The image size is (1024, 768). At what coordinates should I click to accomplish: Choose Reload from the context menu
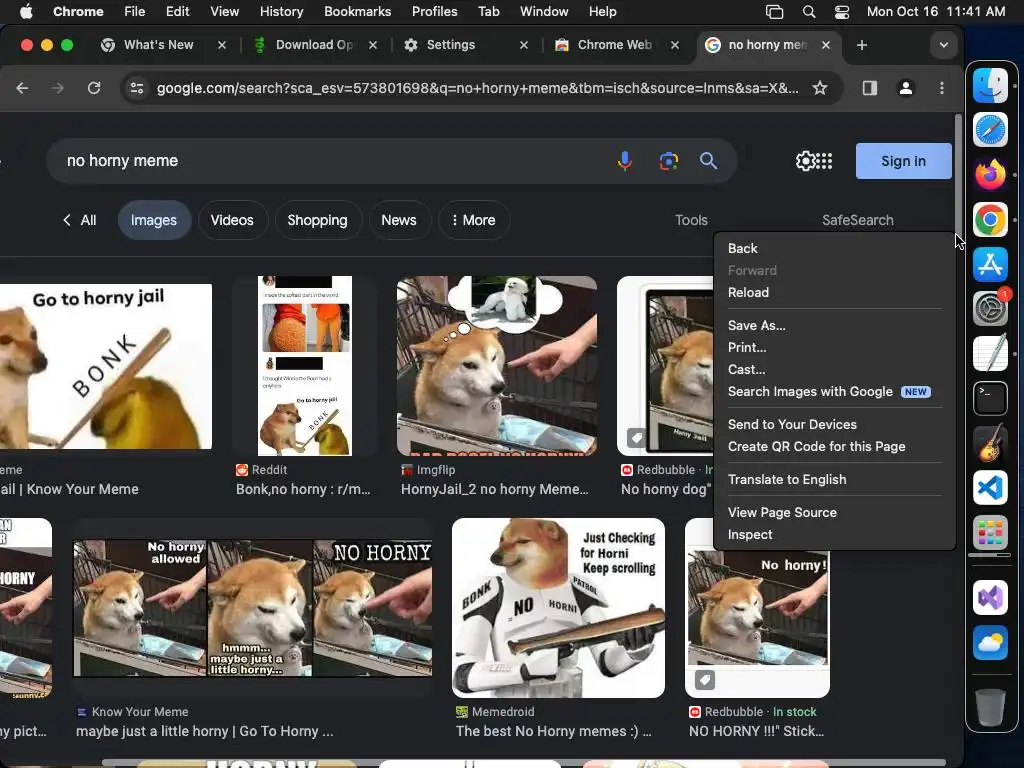tap(835, 293)
